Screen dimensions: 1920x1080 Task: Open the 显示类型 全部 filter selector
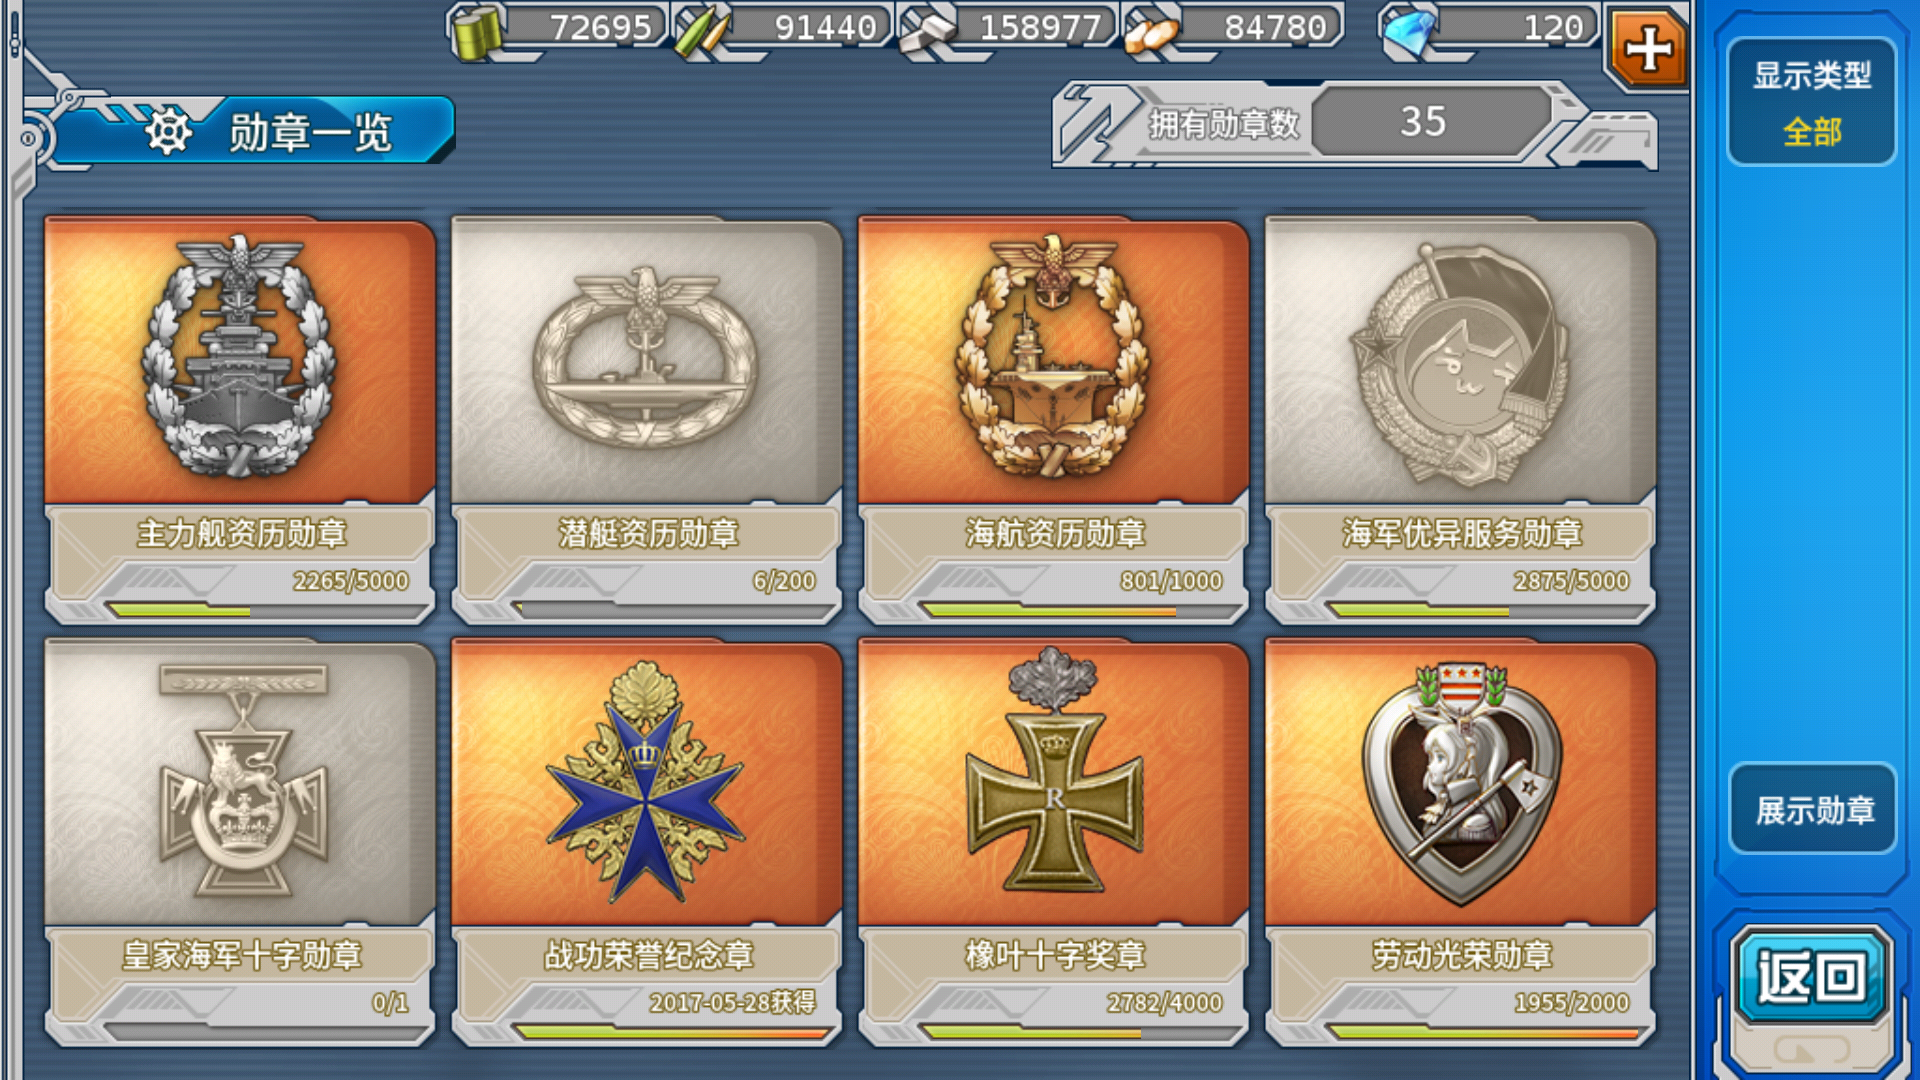pyautogui.click(x=1811, y=102)
